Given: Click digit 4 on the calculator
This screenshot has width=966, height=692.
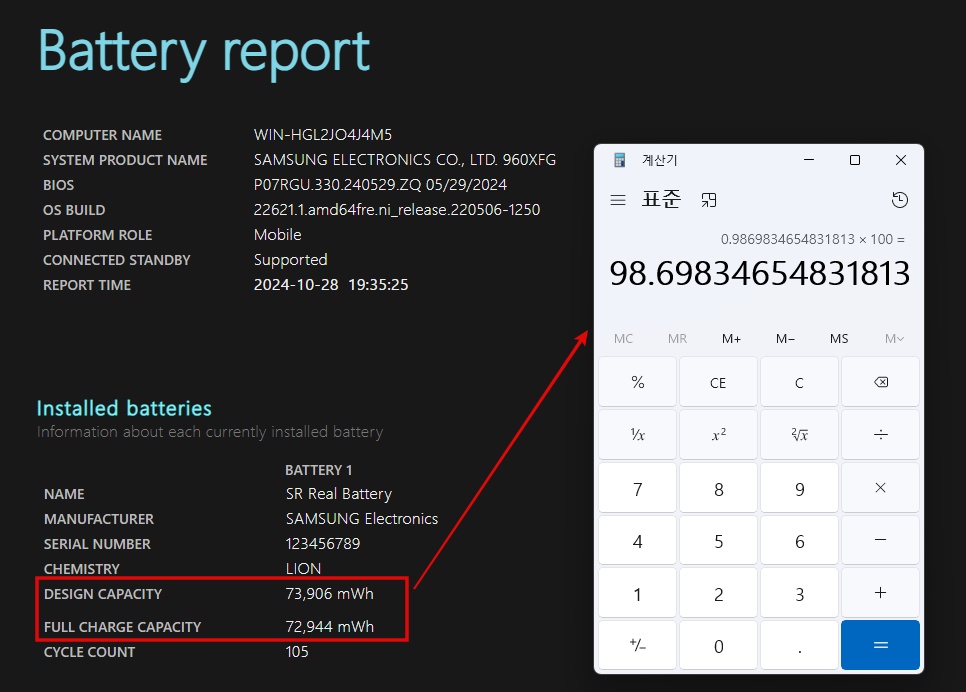Looking at the screenshot, I should [x=638, y=540].
